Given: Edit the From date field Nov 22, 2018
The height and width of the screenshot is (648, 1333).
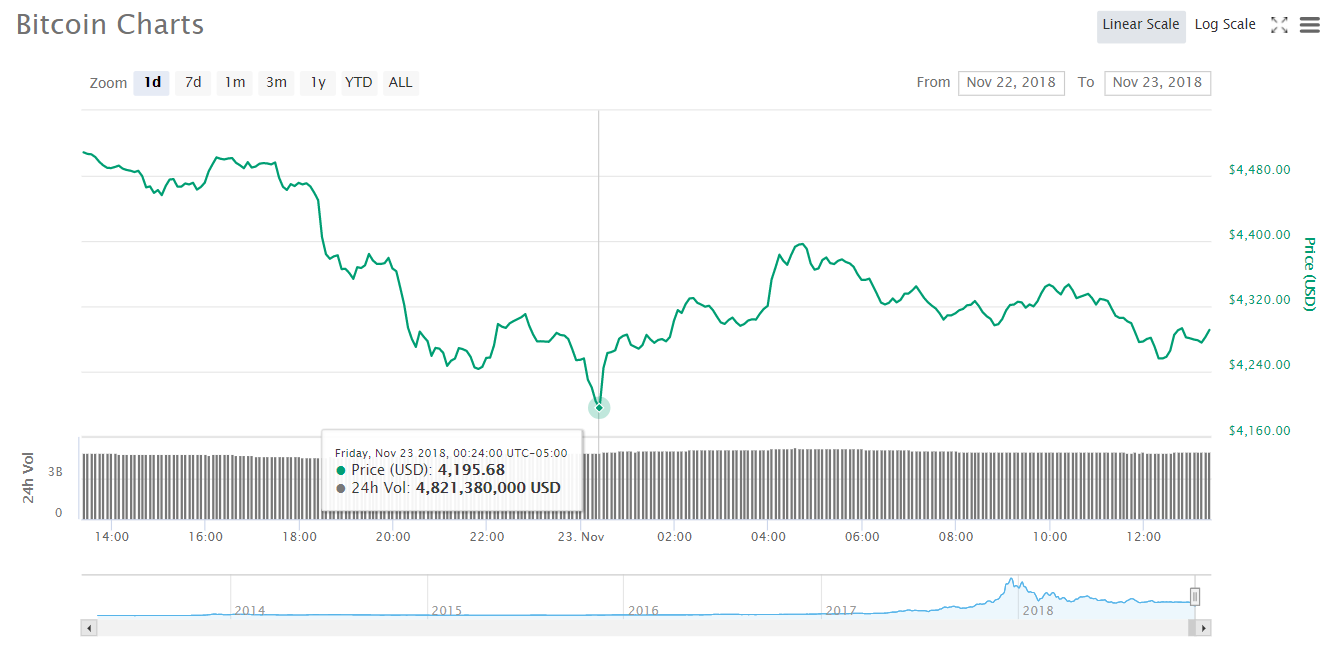Looking at the screenshot, I should tap(1011, 82).
